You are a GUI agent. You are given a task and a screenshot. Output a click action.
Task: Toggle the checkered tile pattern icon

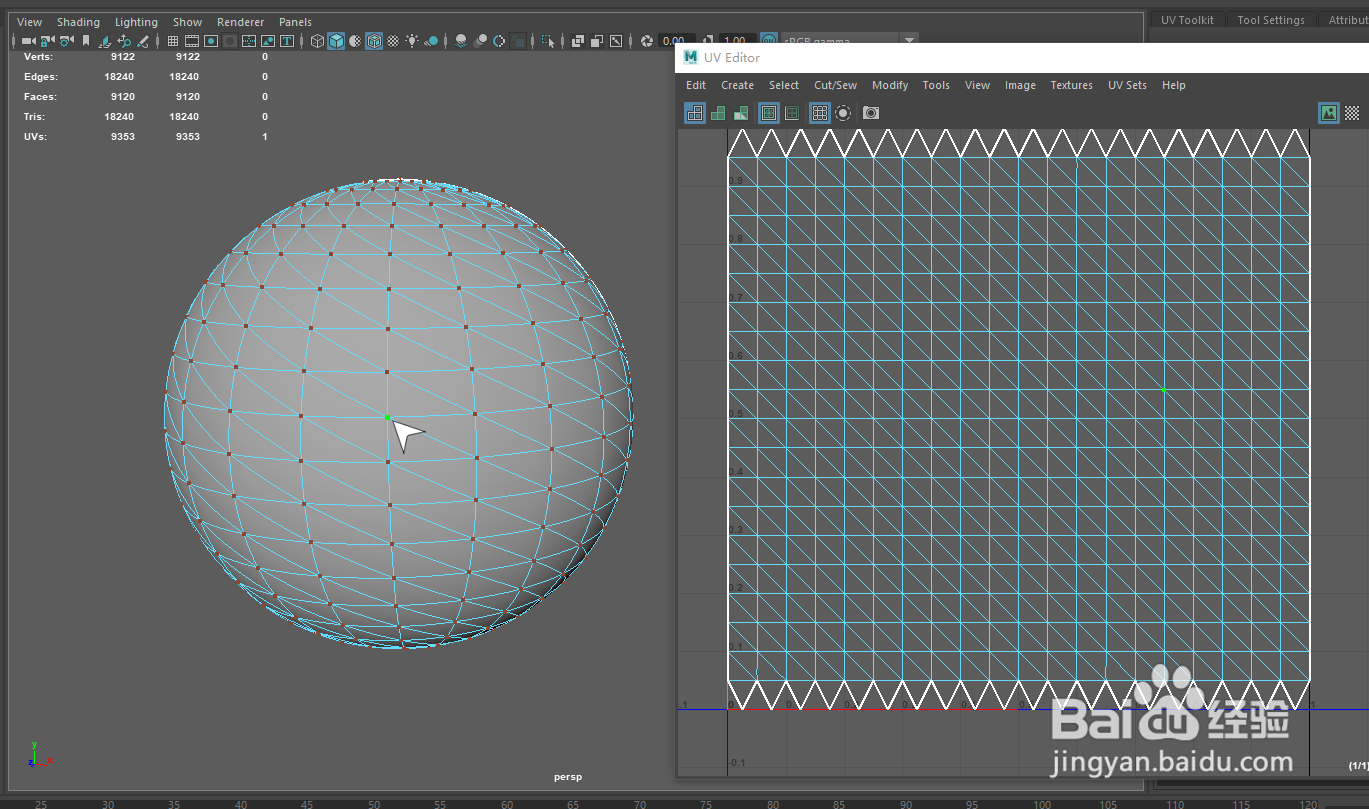[1352, 113]
